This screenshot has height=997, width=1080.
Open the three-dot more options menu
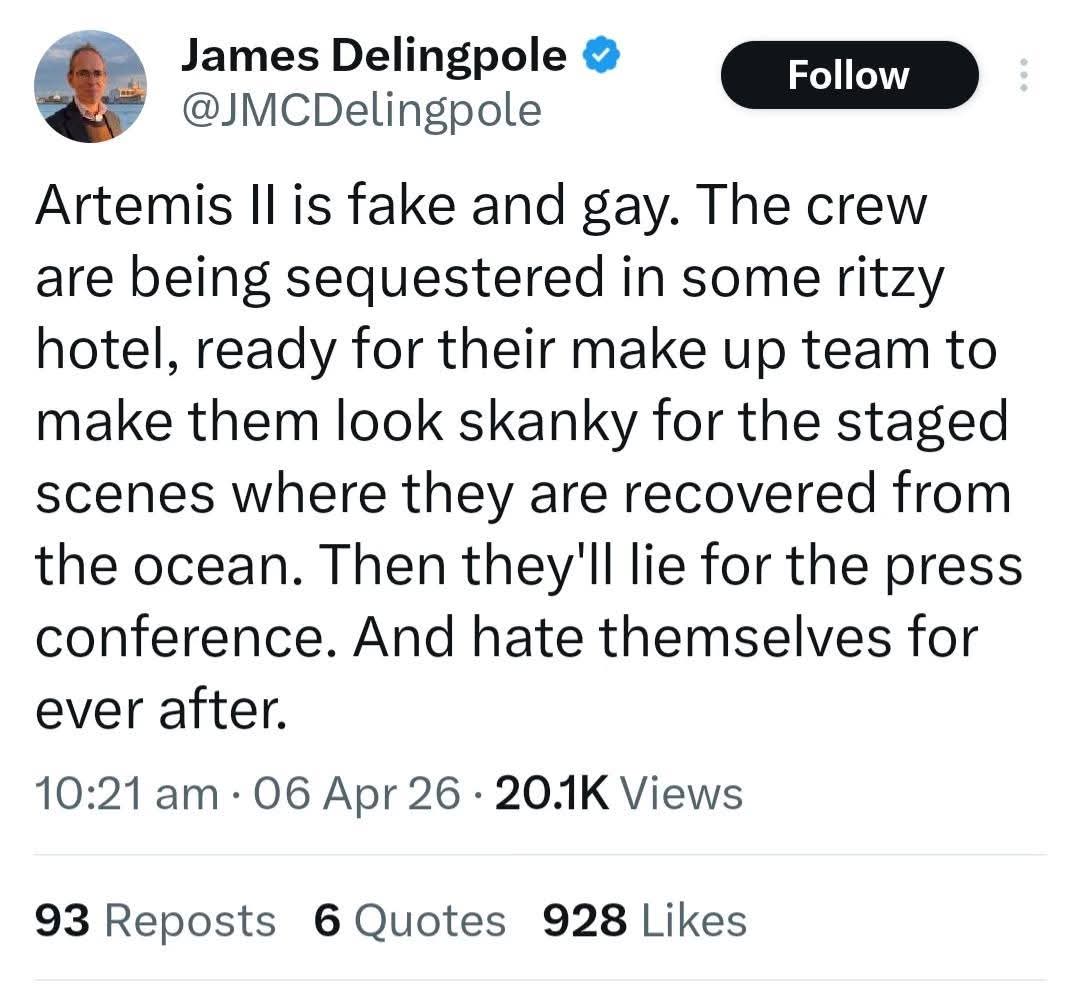click(1024, 75)
